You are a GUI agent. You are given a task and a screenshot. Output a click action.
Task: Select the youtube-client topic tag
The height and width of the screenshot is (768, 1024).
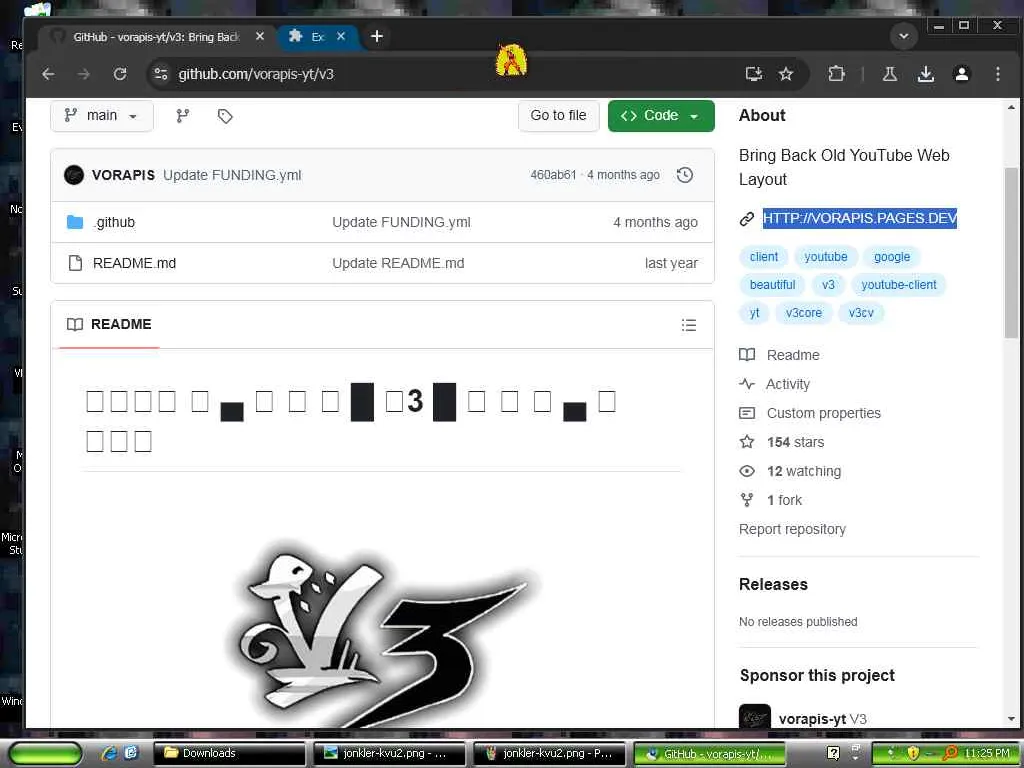[x=899, y=285]
